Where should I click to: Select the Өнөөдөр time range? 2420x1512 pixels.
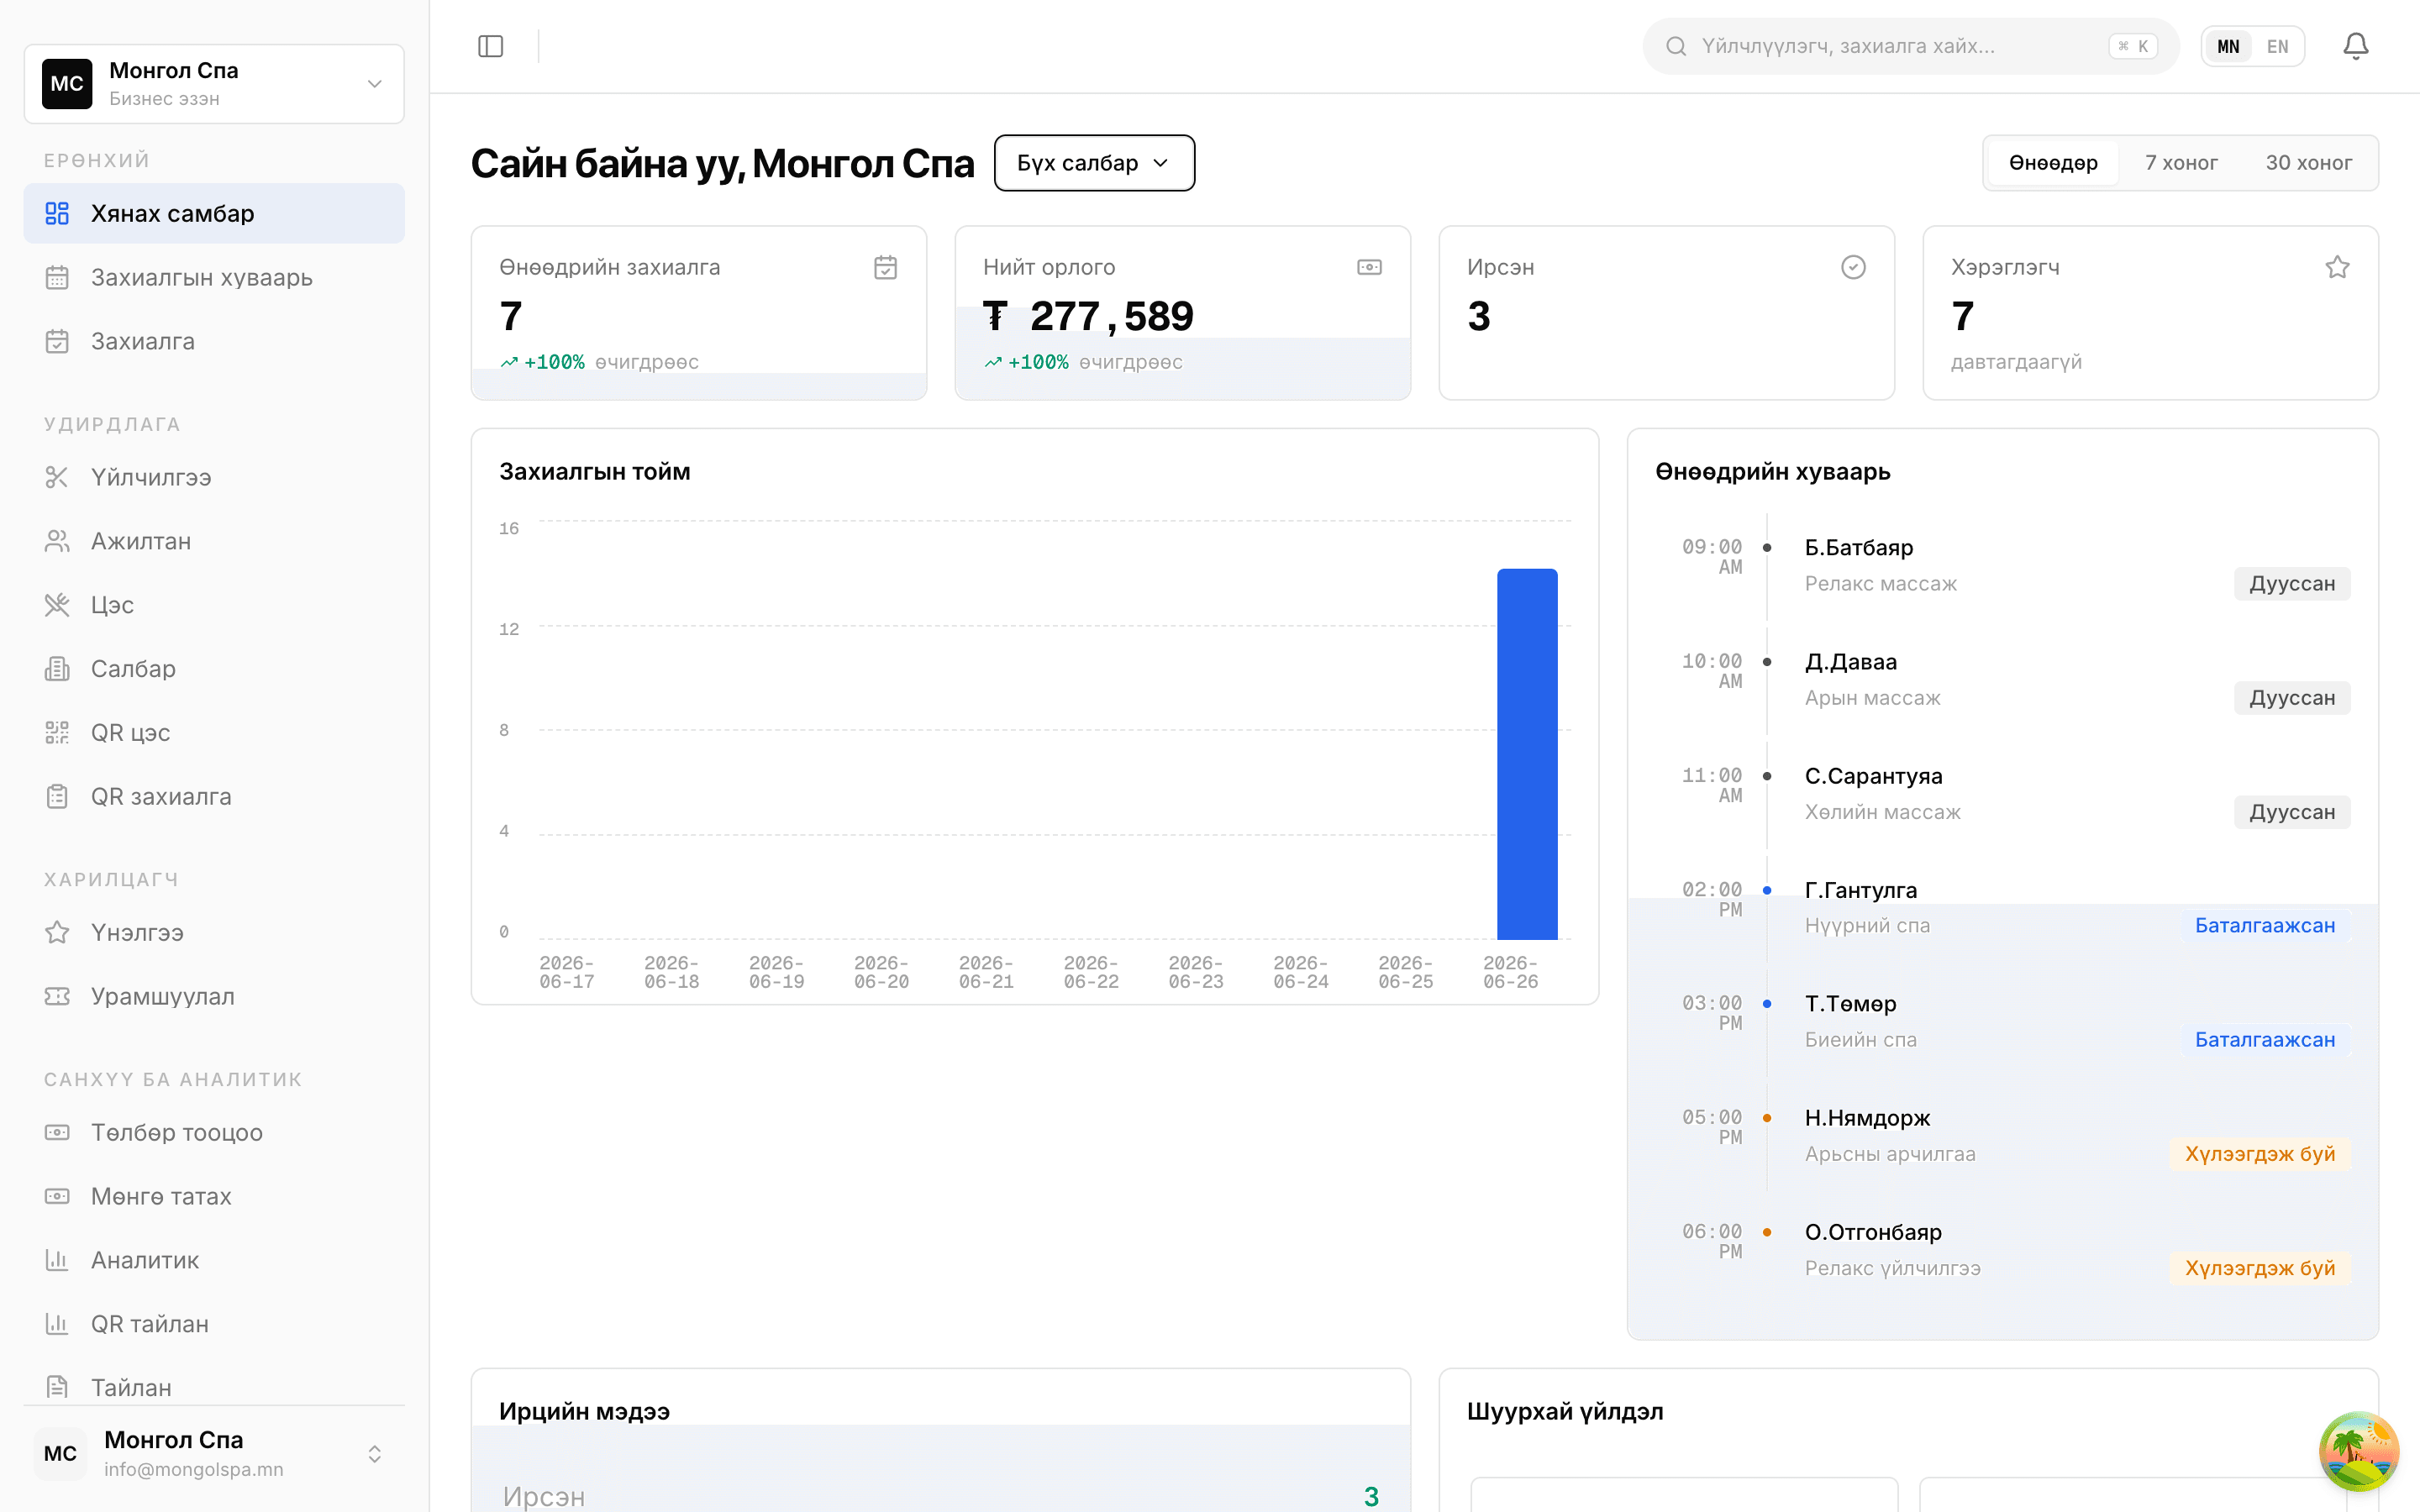2053,162
